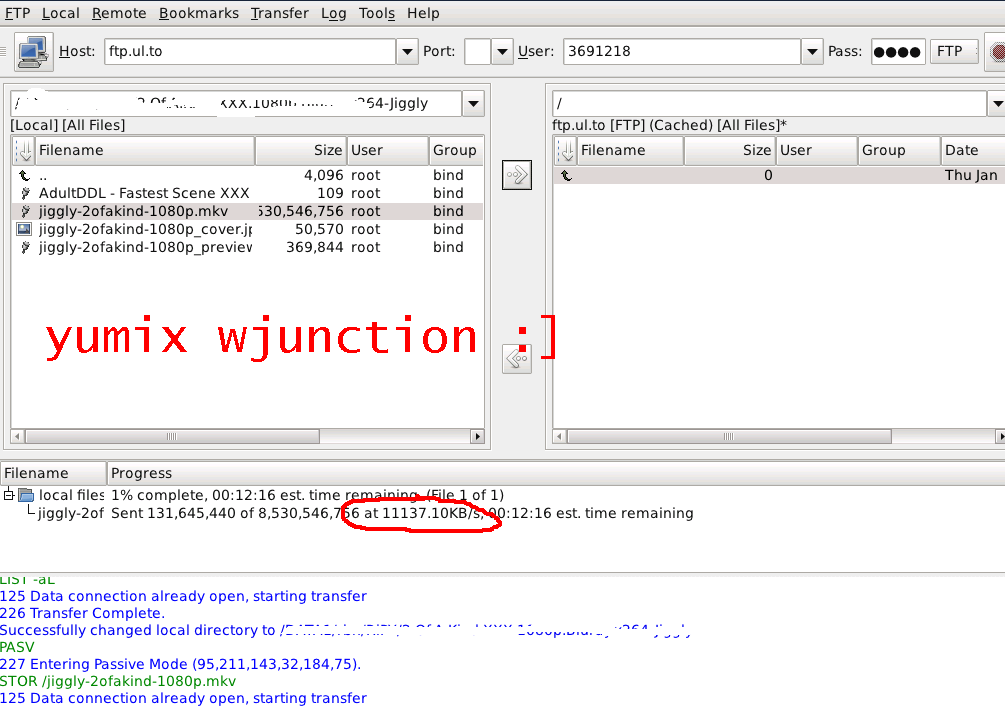Expand the local directory path dropdown
Image resolution: width=1005 pixels, height=723 pixels.
(473, 104)
